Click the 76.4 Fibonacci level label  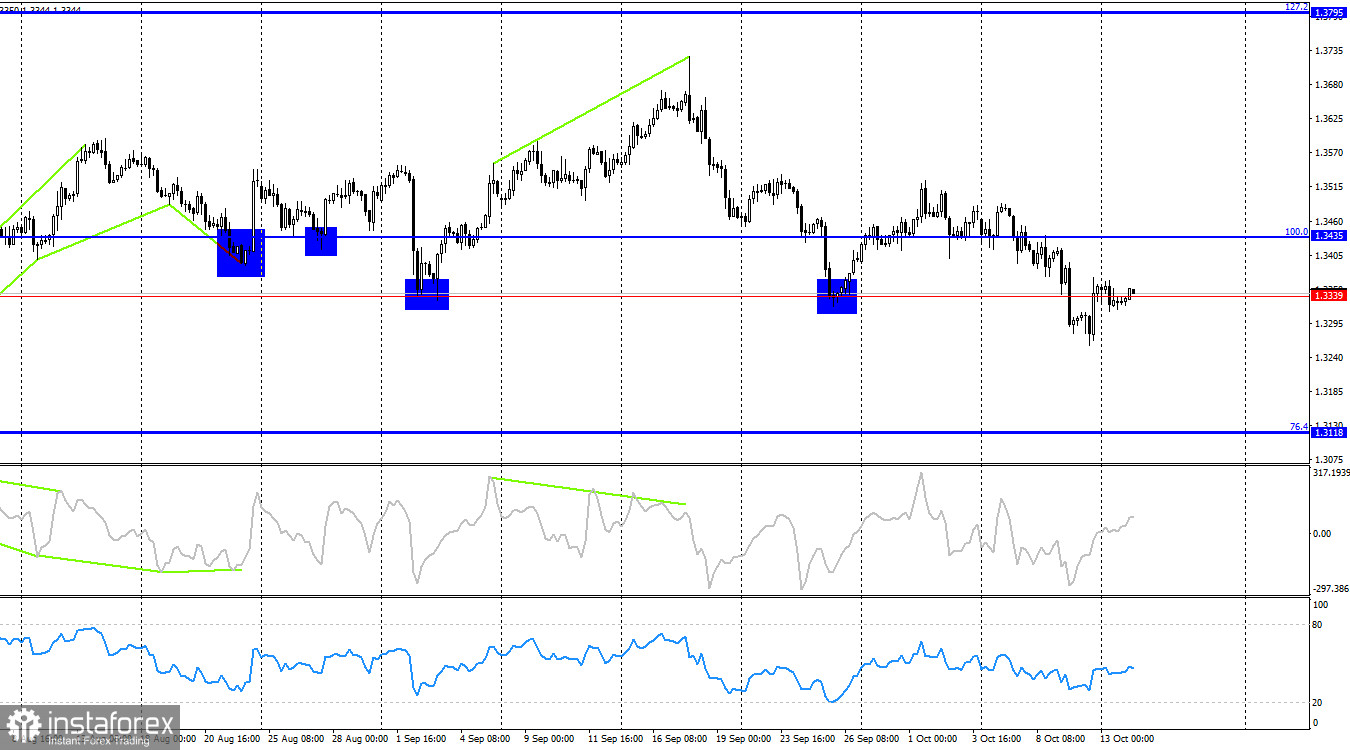pyautogui.click(x=1298, y=427)
